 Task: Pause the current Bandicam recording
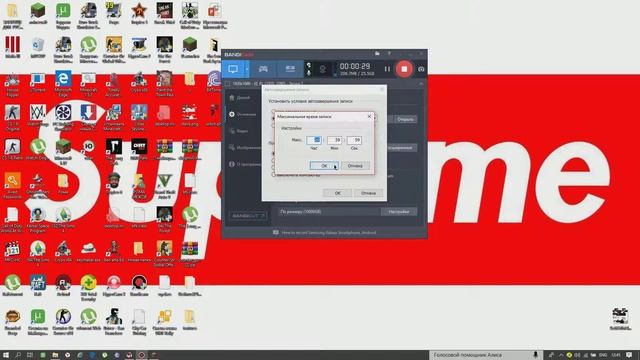387,69
